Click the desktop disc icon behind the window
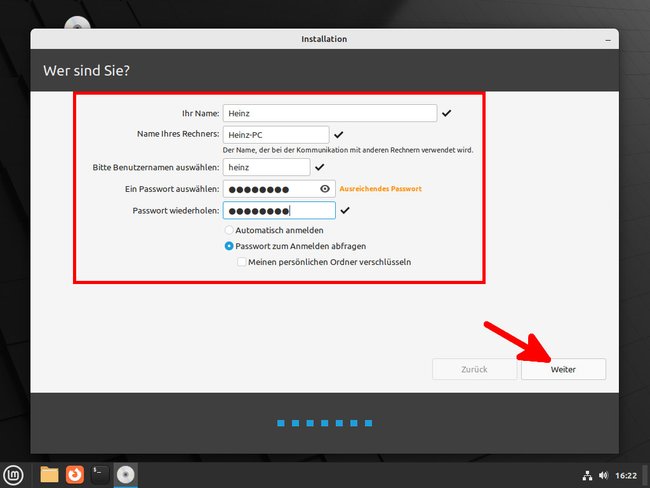Screen dimensions: 650x488 (x=77, y=23)
